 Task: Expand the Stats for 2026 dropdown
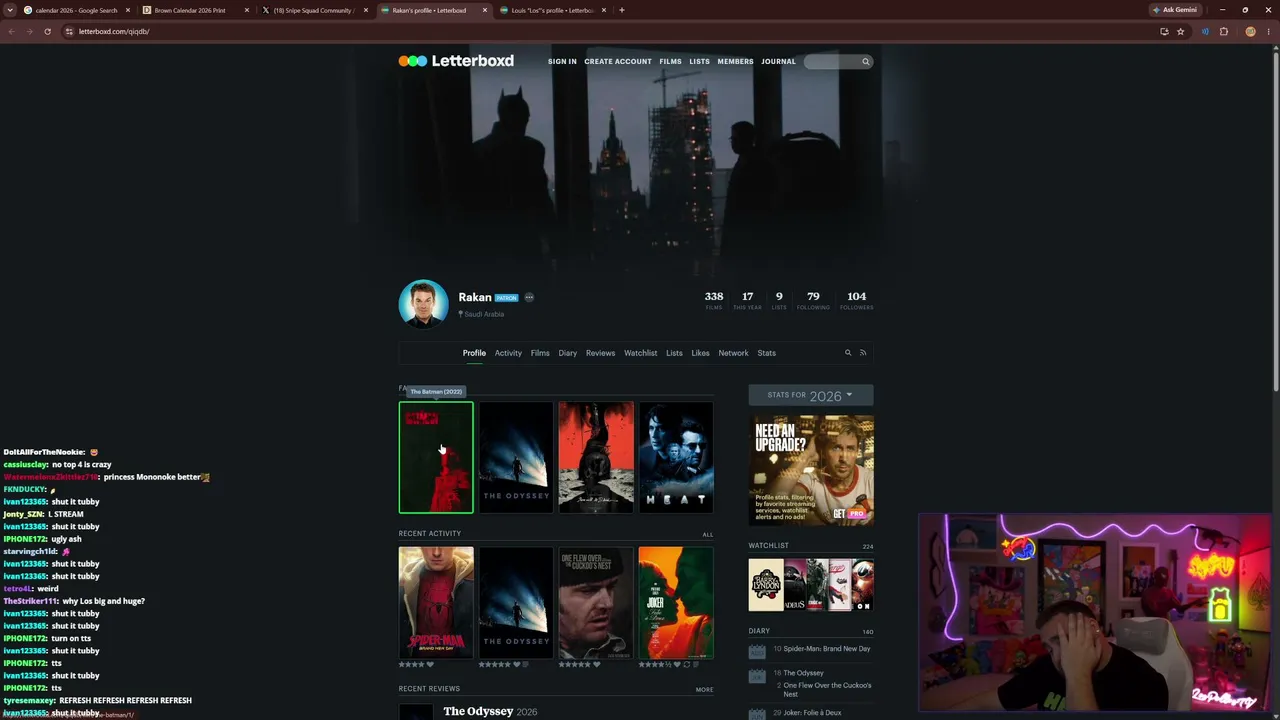(x=811, y=395)
